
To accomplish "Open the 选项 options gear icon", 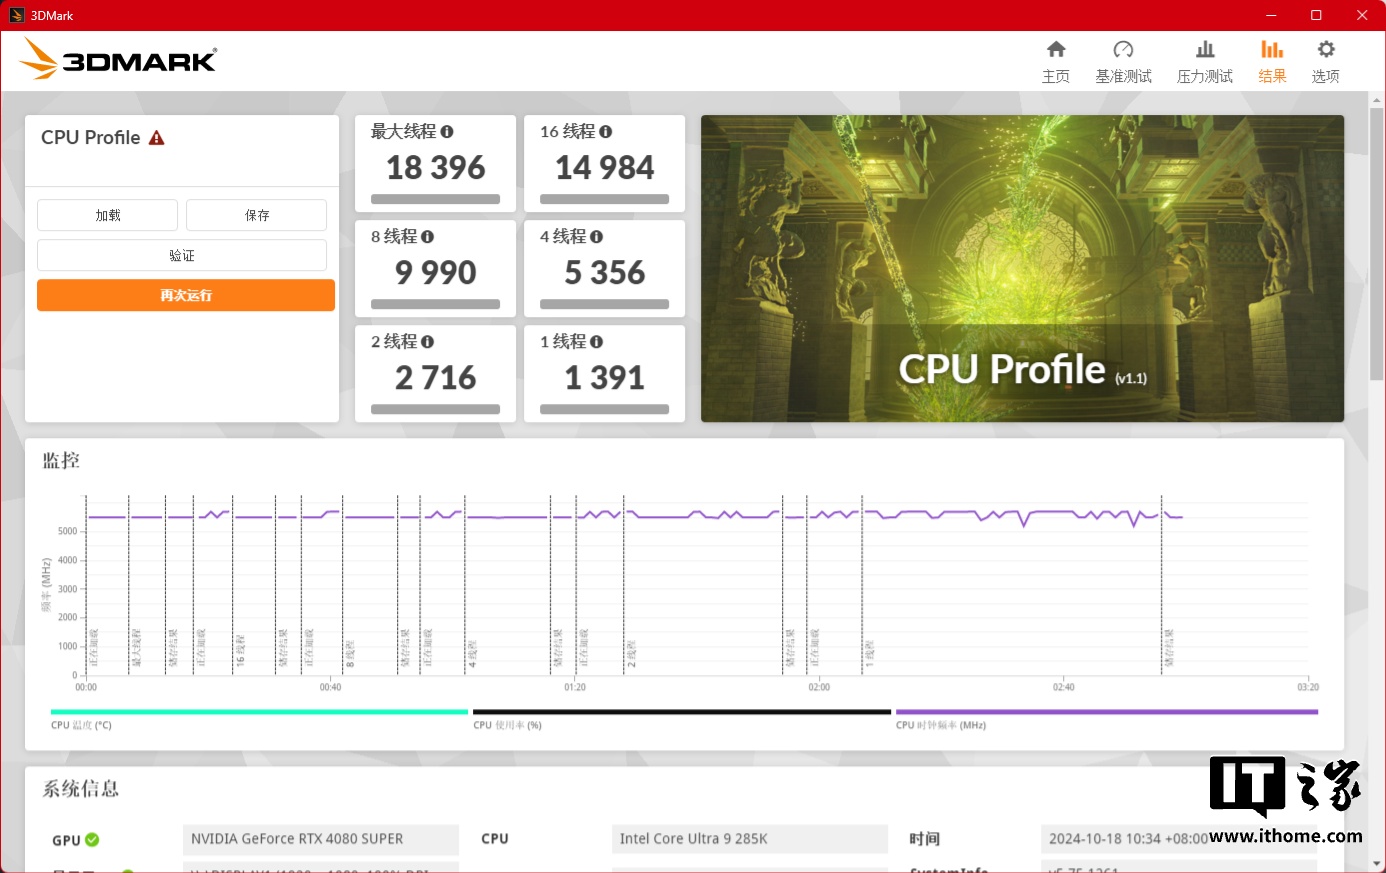I will pos(1326,50).
